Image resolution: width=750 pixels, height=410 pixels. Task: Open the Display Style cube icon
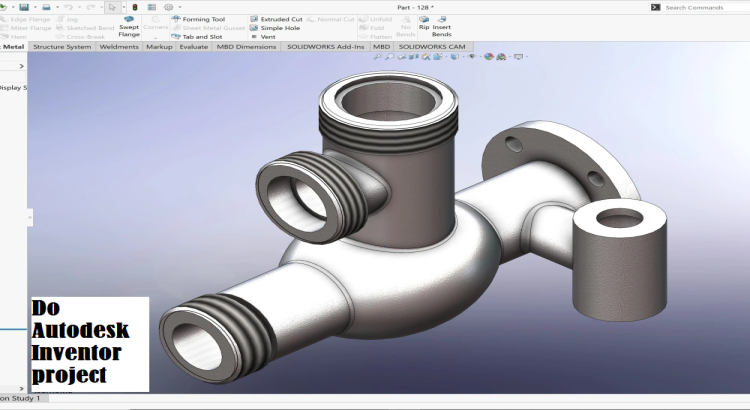click(x=454, y=56)
